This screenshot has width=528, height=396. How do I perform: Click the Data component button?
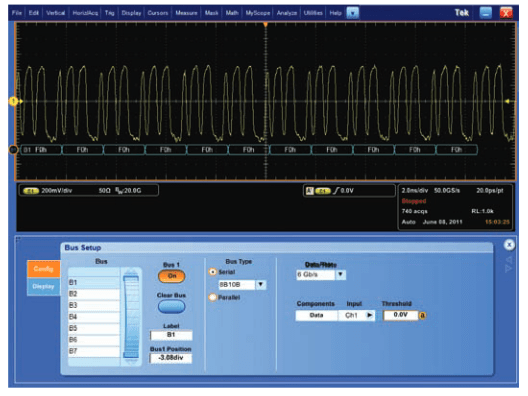[x=317, y=316]
